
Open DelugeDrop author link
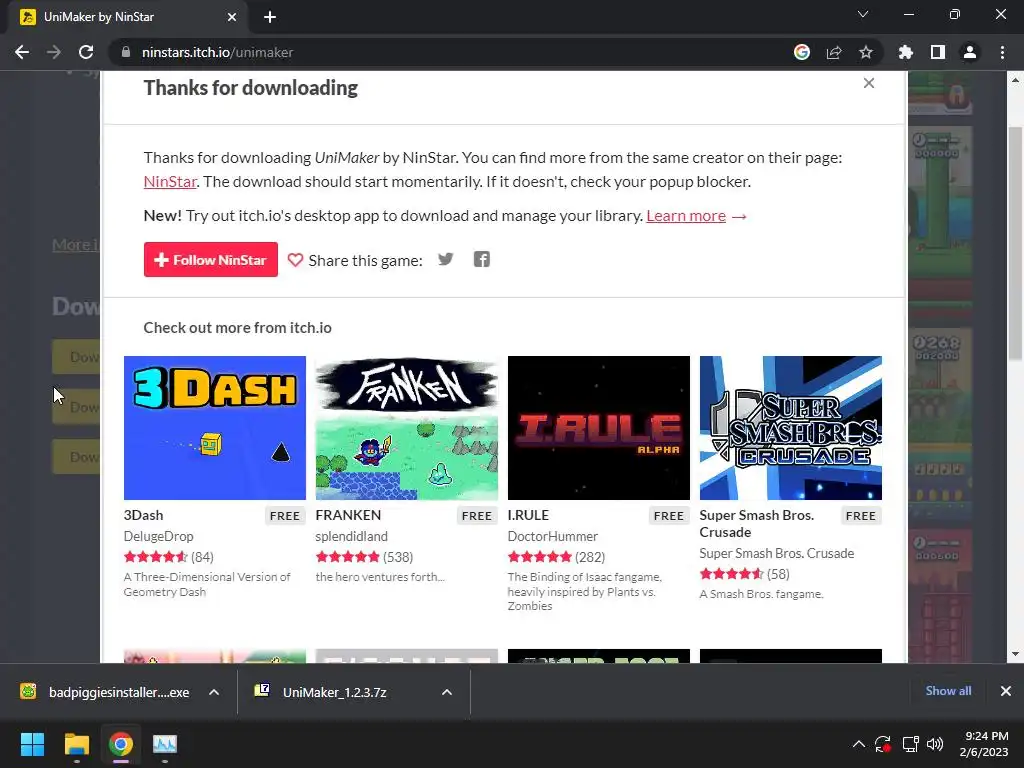158,536
